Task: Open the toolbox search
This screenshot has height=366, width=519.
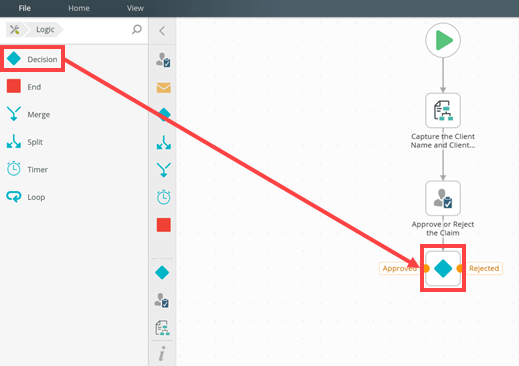Action: 137,29
